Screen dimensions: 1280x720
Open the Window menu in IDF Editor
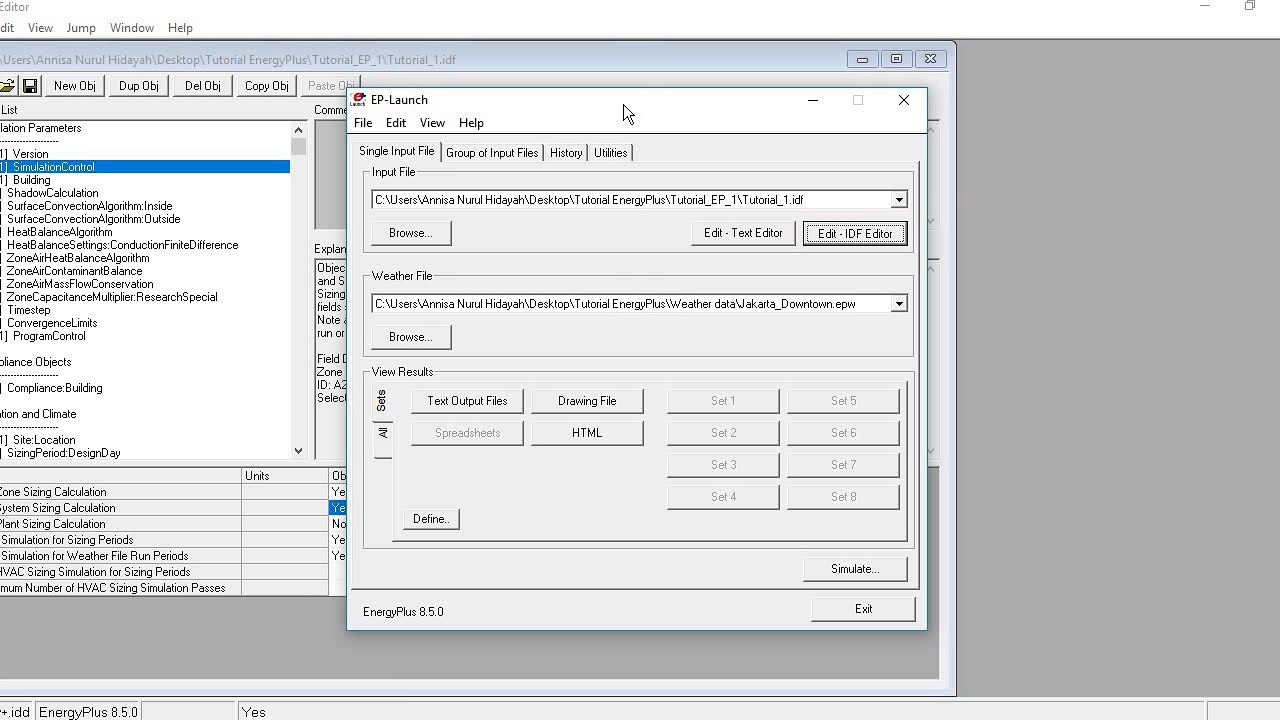pyautogui.click(x=132, y=28)
